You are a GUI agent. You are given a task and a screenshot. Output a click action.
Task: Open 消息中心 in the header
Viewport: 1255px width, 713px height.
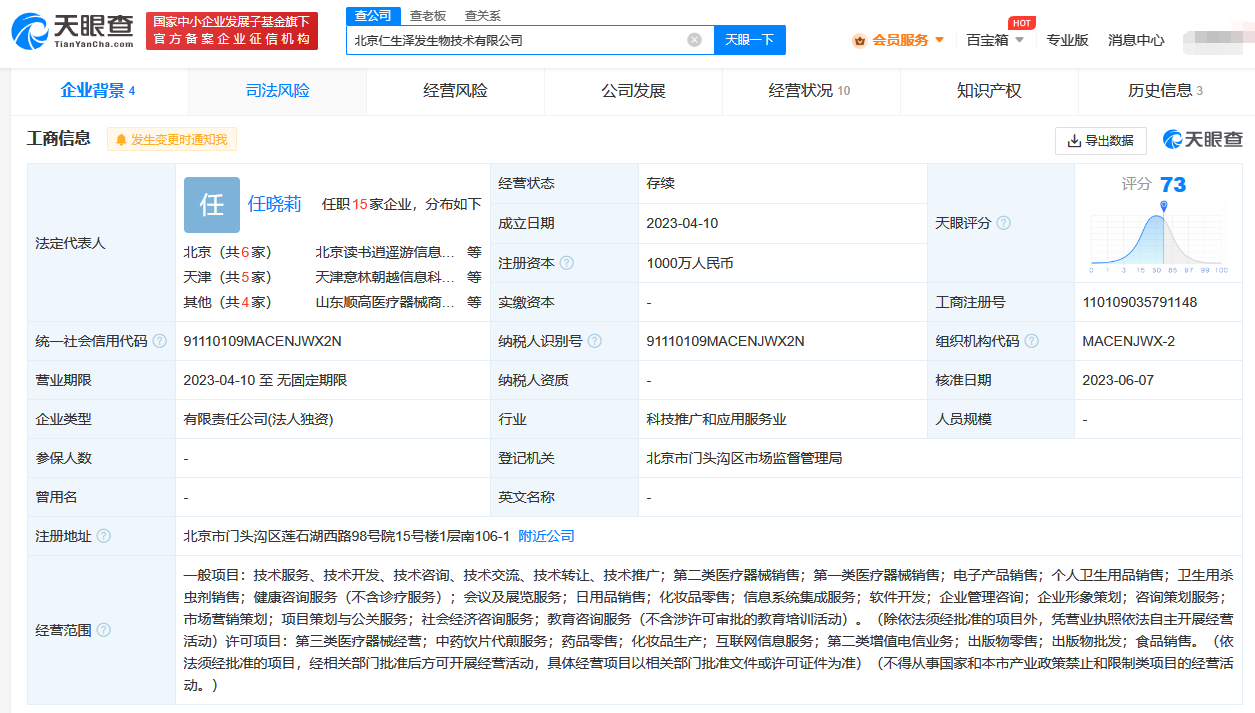(1136, 41)
